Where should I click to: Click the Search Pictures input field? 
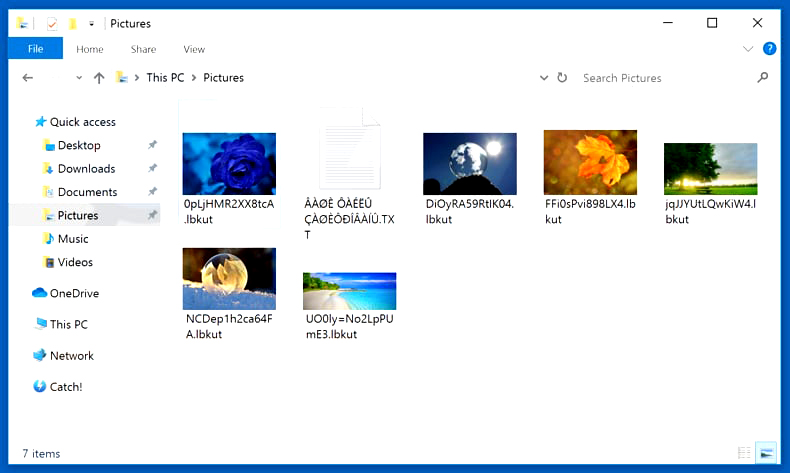[x=664, y=78]
